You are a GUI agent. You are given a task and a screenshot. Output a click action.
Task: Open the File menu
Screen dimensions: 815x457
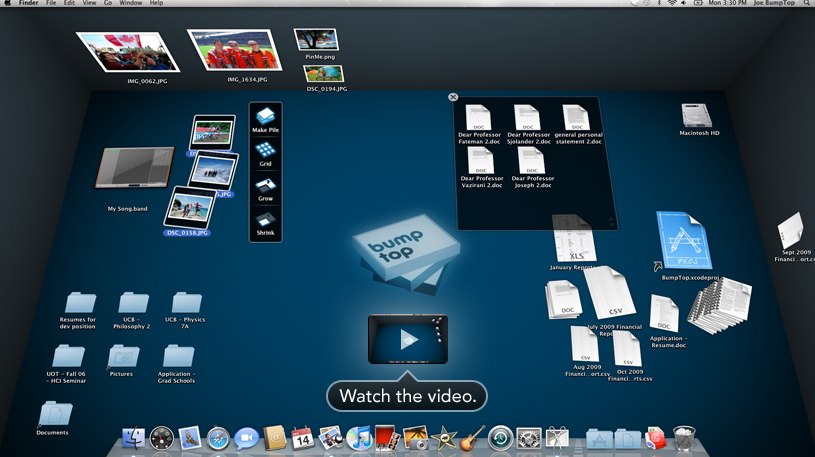pos(51,3)
